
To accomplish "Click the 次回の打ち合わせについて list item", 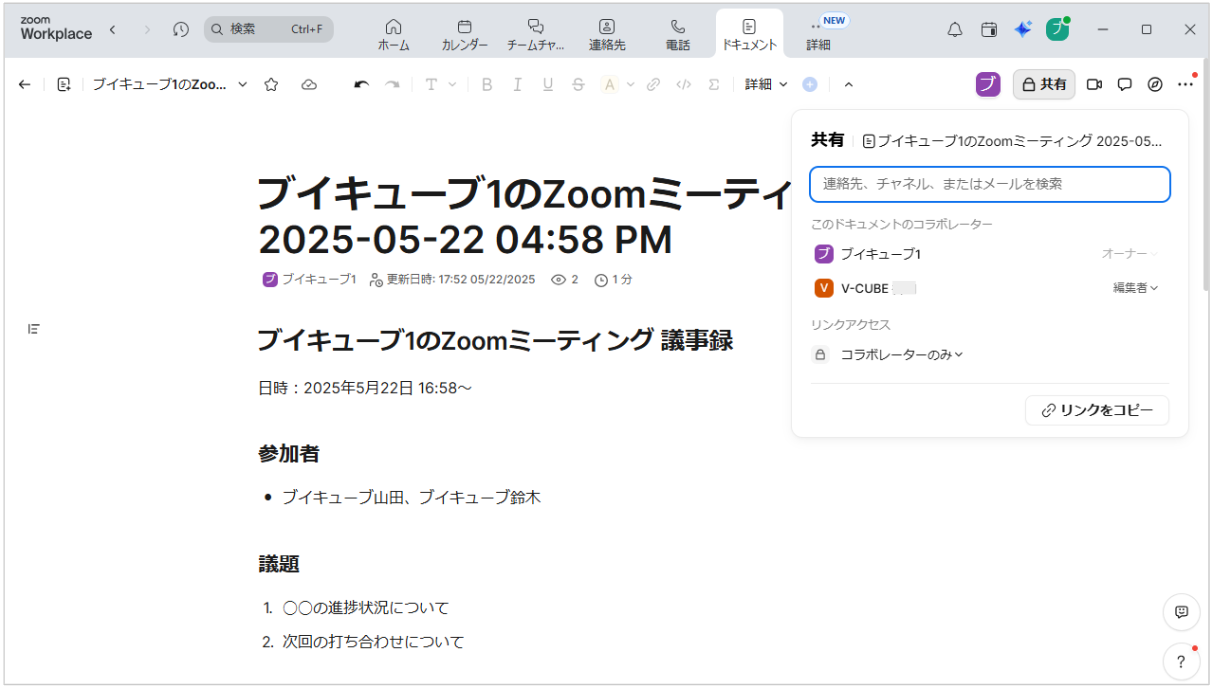I will (x=373, y=642).
